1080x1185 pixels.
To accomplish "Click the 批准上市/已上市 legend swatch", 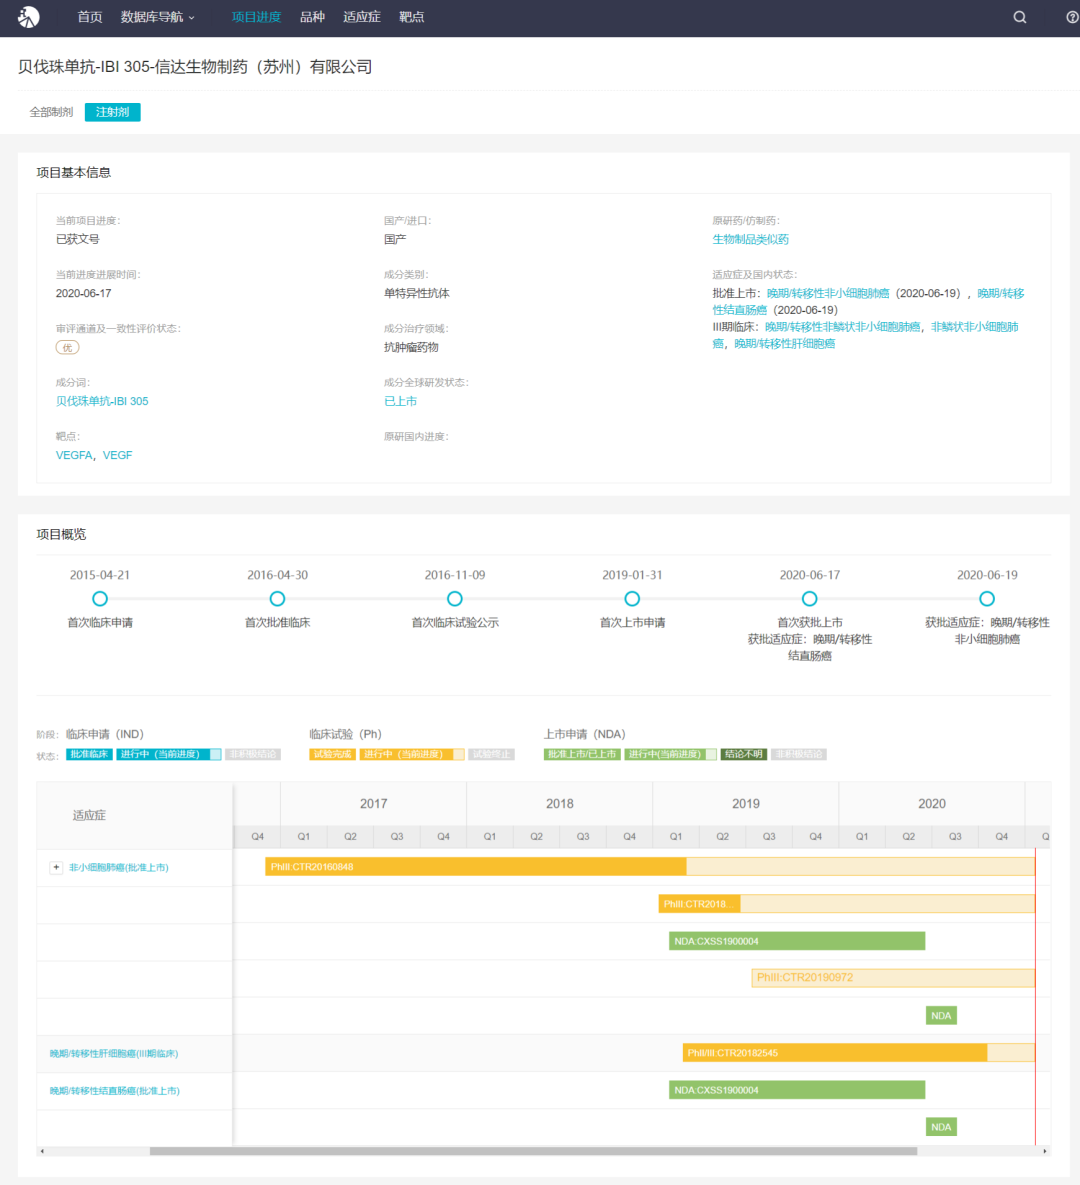I will (x=582, y=754).
